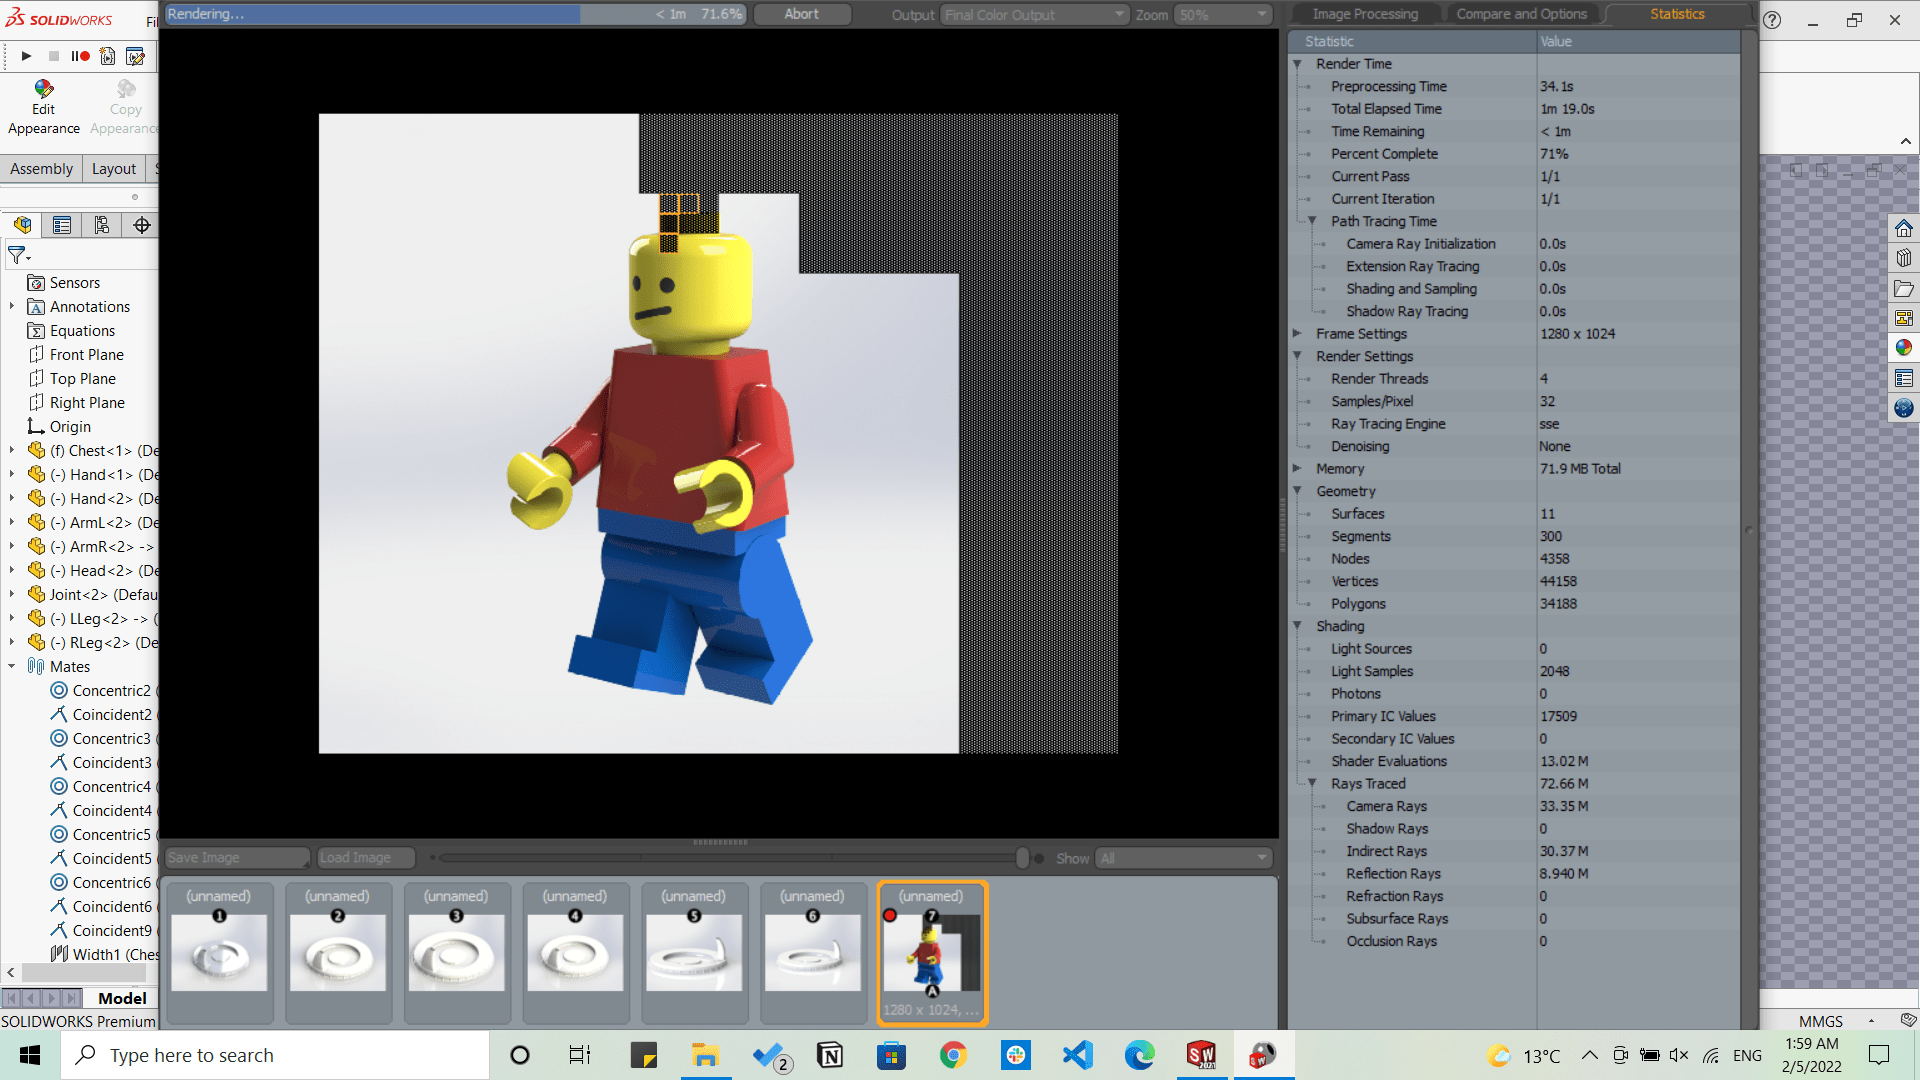The image size is (1920, 1080).
Task: Click the record/pause macro icon
Action: 80,56
